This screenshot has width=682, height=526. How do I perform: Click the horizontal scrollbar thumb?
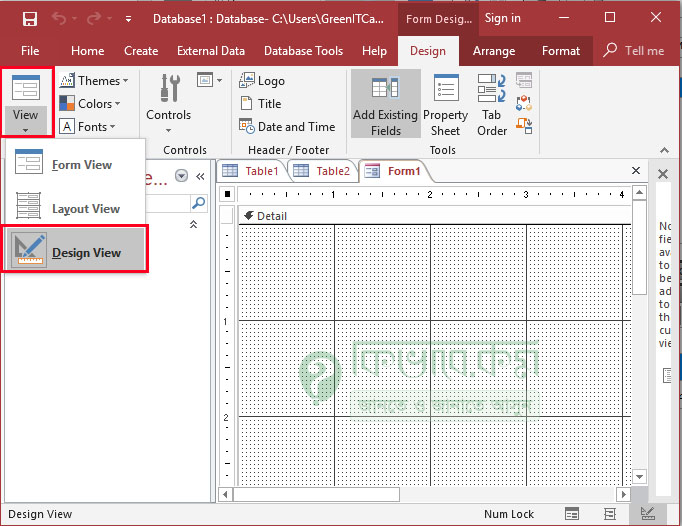pyautogui.click(x=316, y=494)
